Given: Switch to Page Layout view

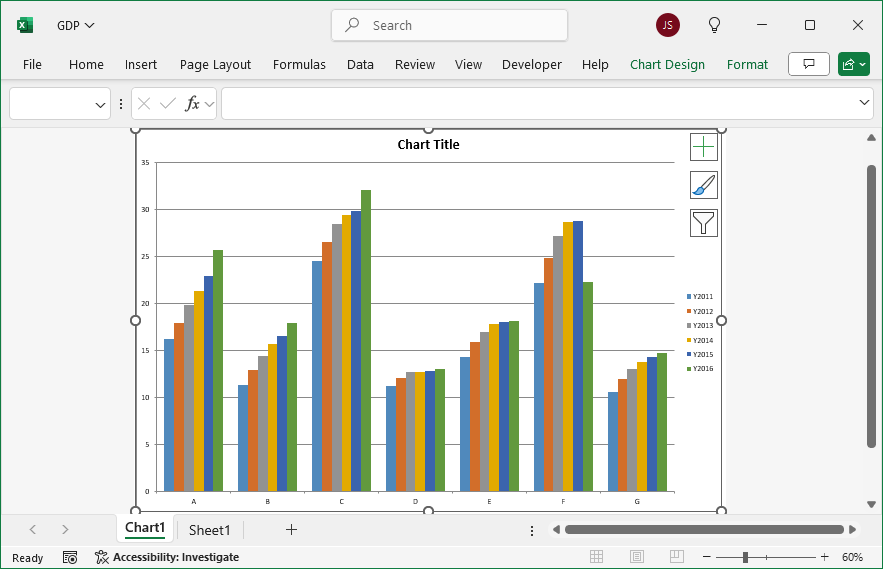Looking at the screenshot, I should pos(637,557).
